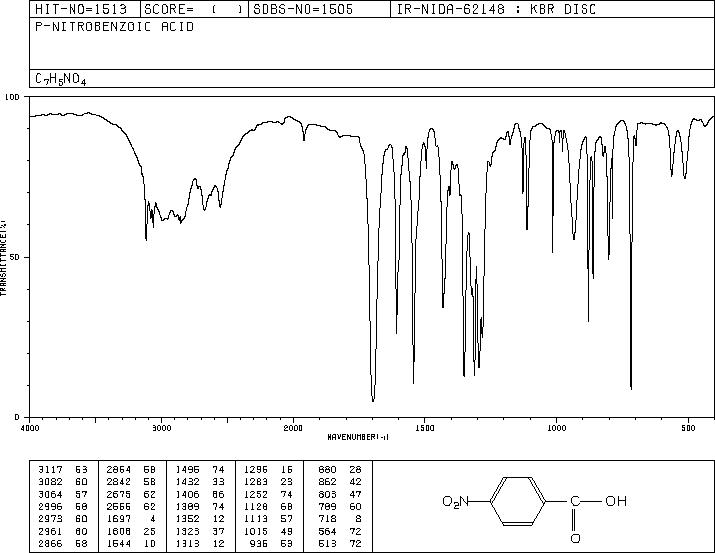The width and height of the screenshot is (715, 553).
Task: Select the 1252 wavenumber entry
Action: coord(256,494)
